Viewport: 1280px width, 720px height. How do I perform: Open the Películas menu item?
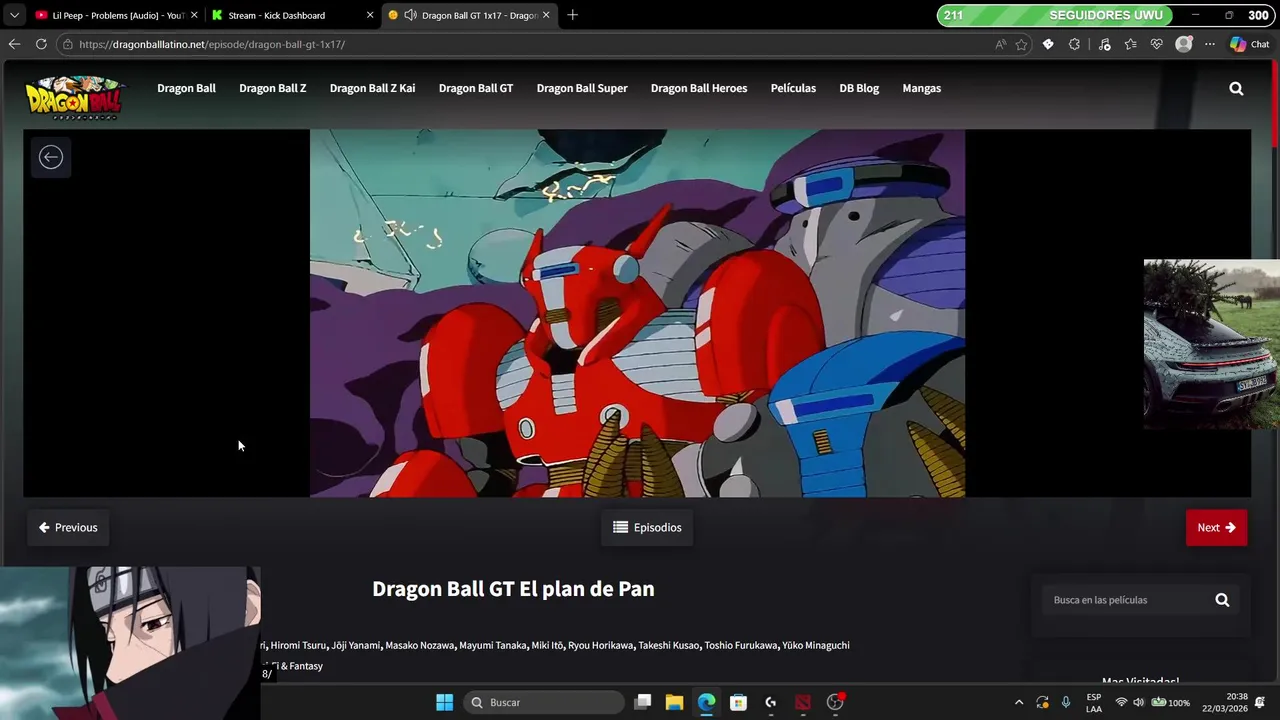click(793, 88)
